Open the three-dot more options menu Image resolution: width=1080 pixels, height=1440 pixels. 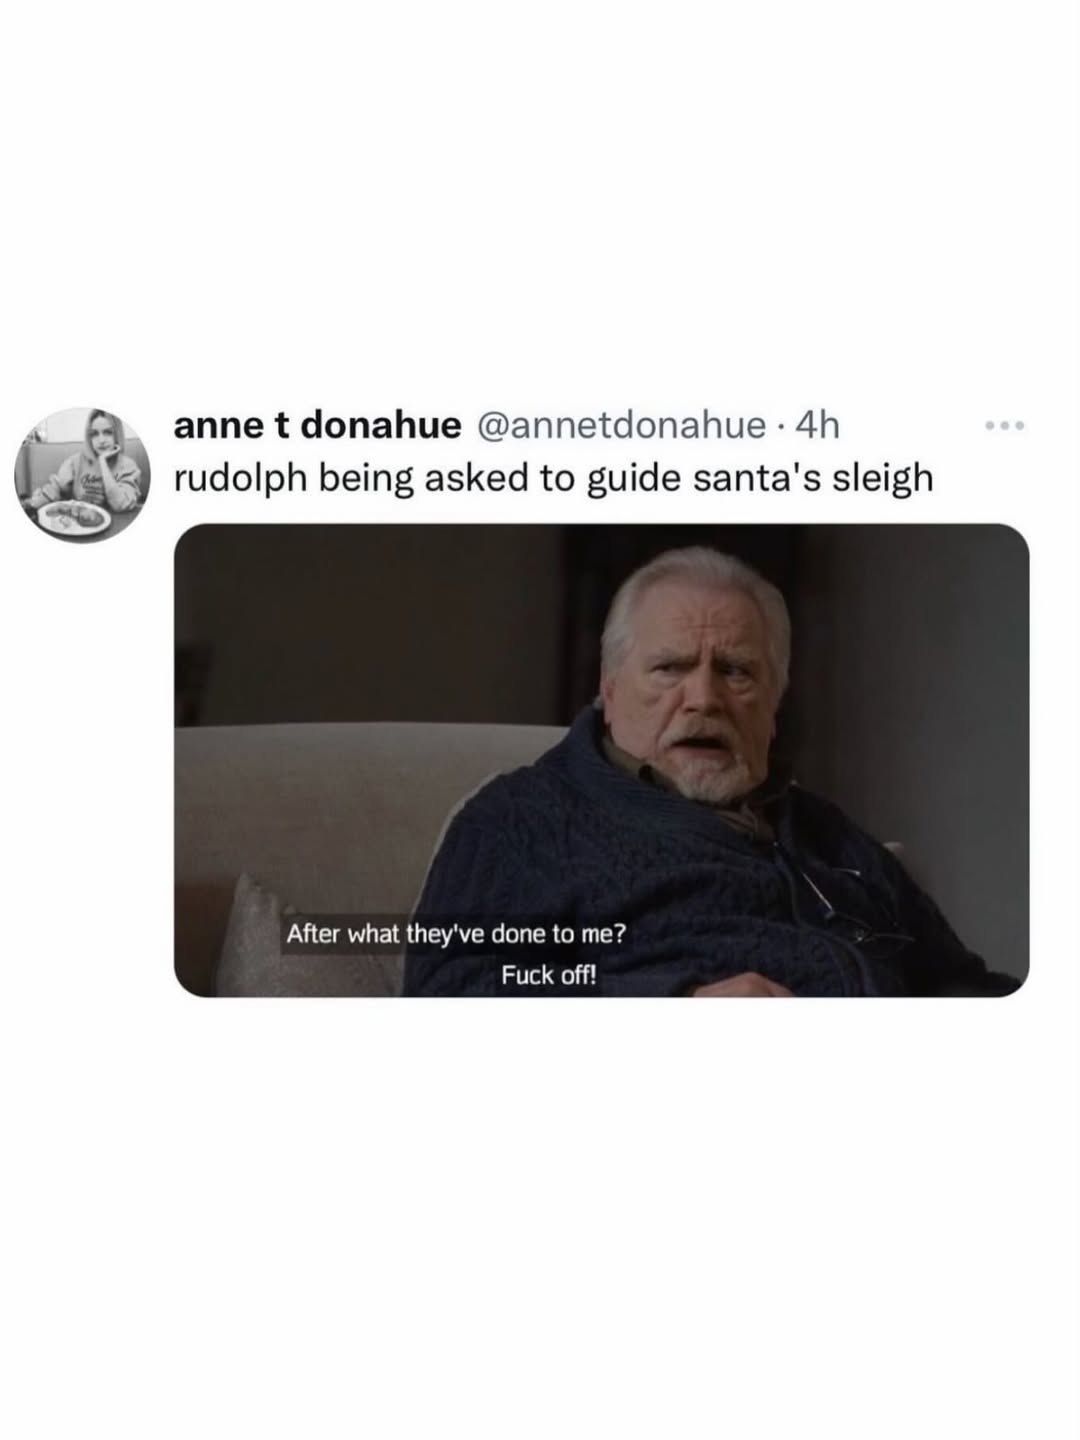[x=1004, y=427]
